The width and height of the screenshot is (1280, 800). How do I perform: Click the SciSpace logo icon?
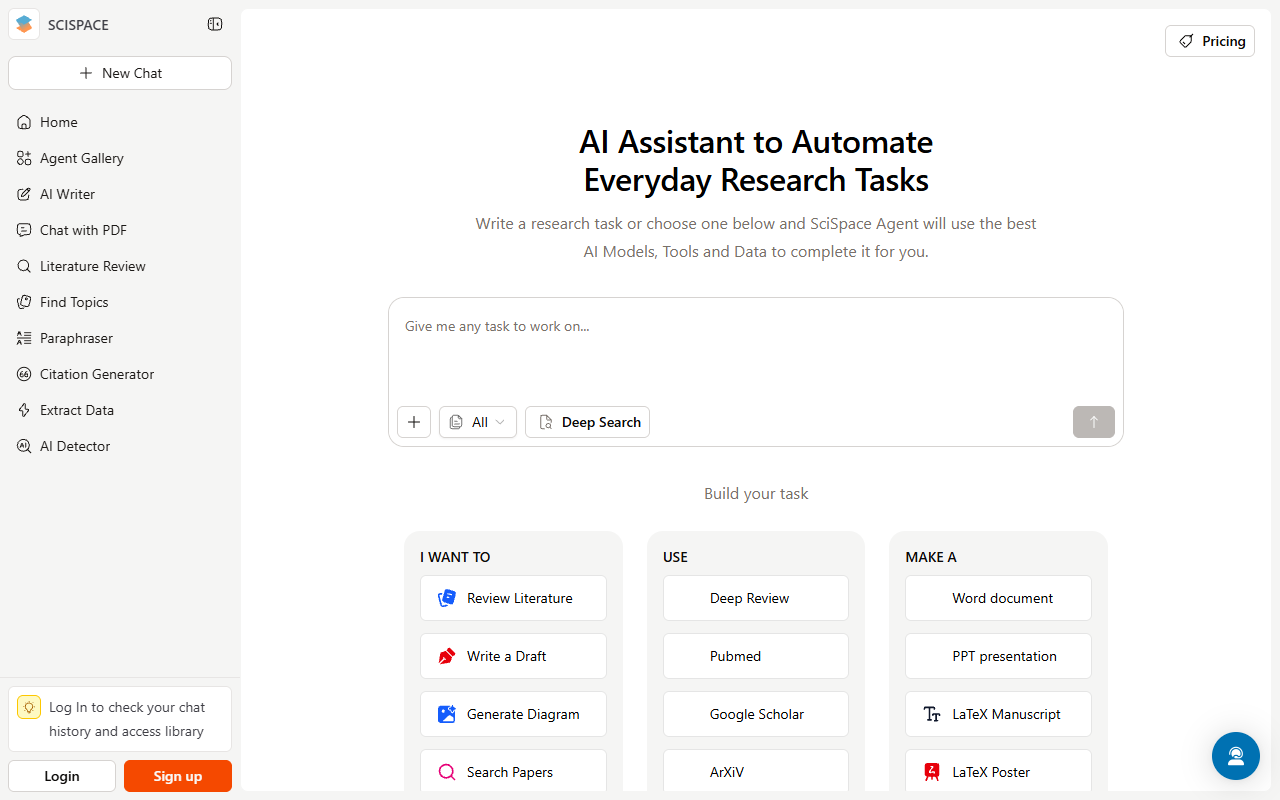(24, 24)
